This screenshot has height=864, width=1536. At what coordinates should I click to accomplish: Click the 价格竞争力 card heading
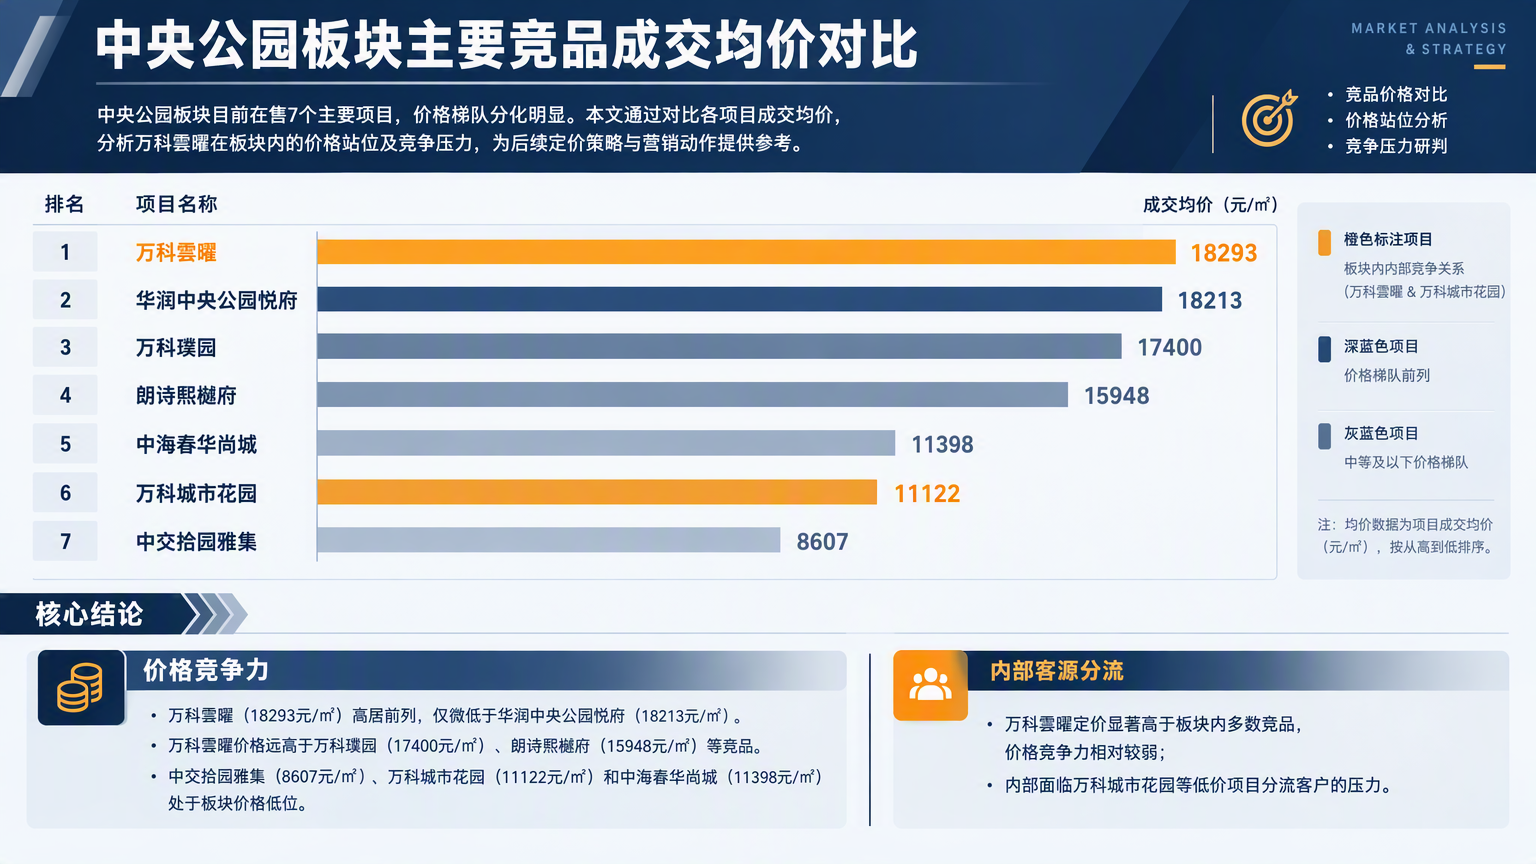pyautogui.click(x=206, y=670)
